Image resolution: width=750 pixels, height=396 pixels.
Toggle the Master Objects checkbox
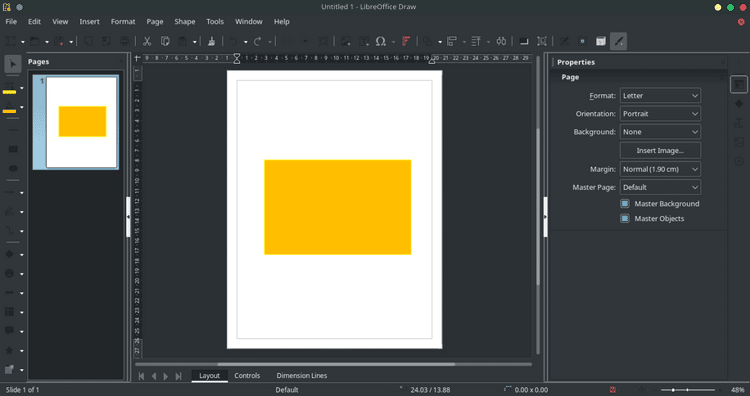point(625,219)
